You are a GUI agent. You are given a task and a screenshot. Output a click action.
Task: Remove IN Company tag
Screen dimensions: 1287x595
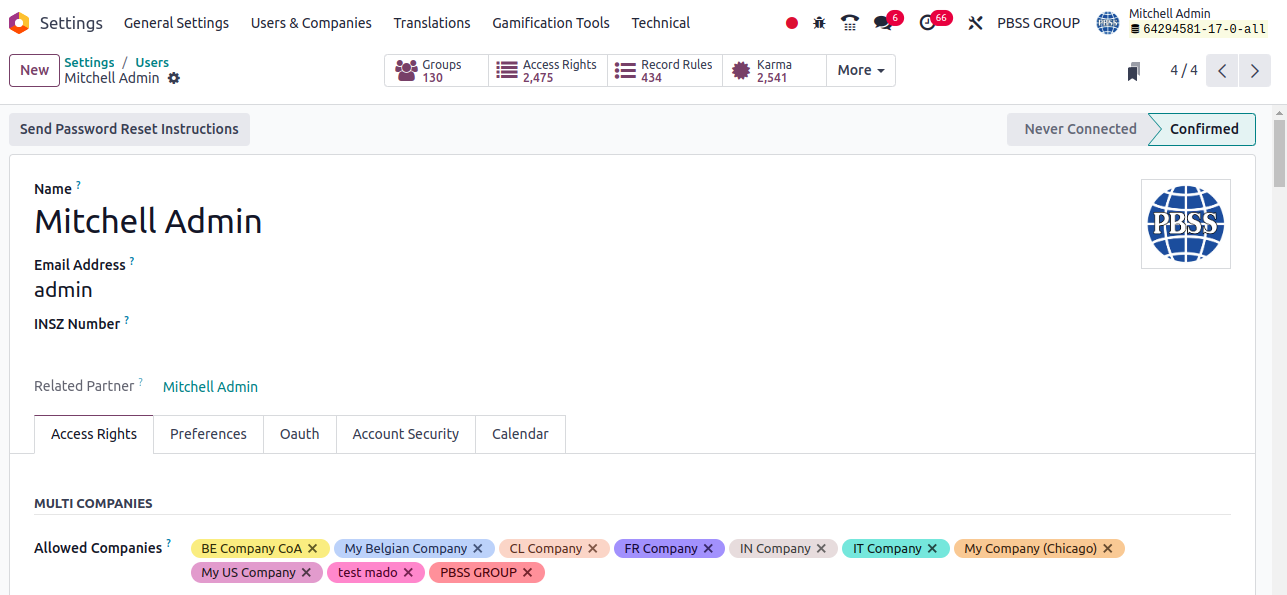[x=821, y=548]
